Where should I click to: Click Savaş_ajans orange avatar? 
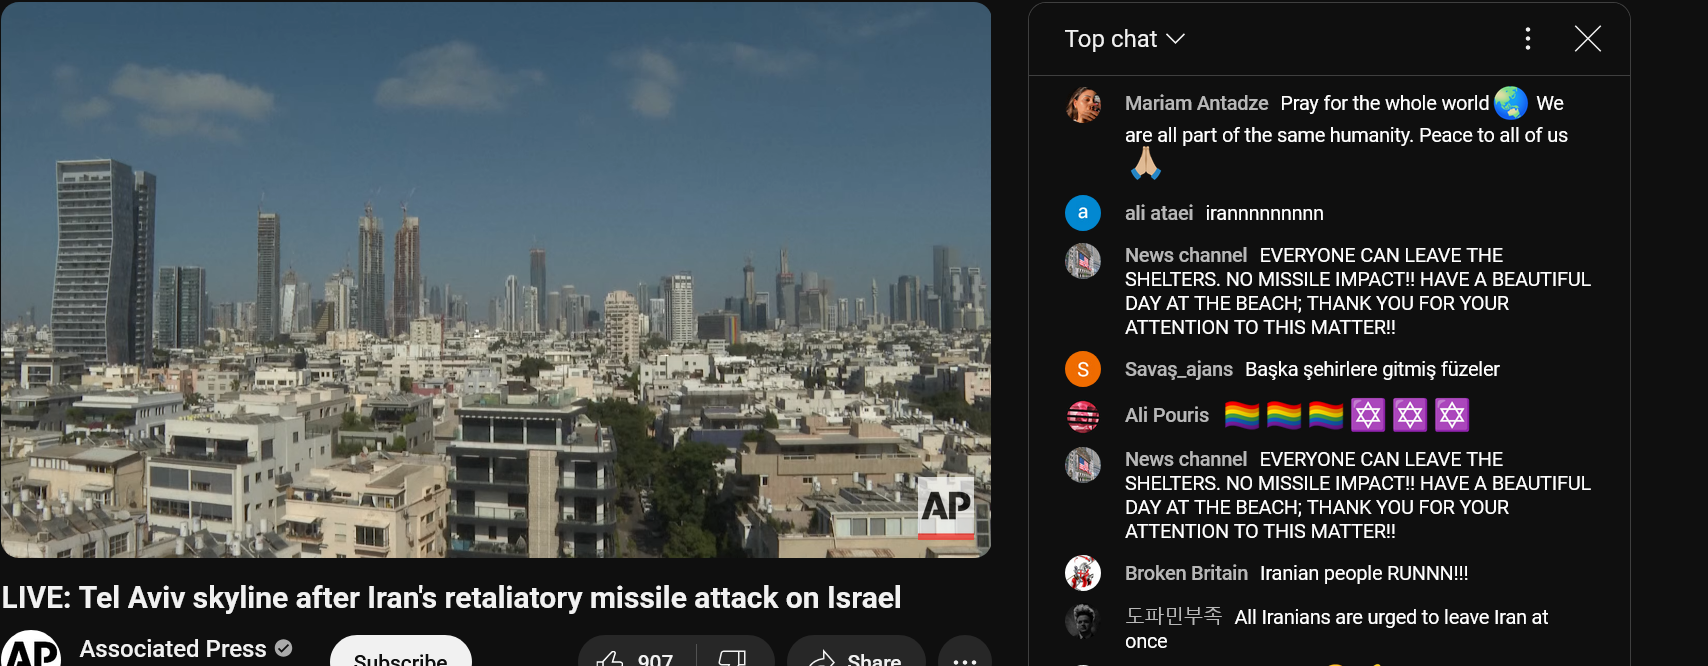point(1083,369)
